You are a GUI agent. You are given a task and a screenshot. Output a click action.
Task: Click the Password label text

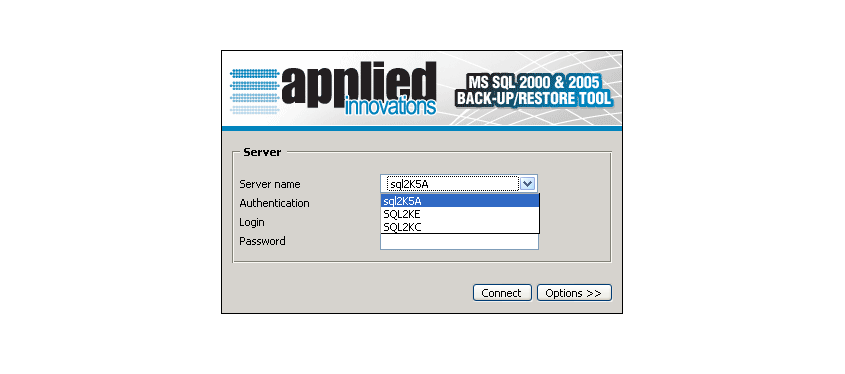coord(262,241)
